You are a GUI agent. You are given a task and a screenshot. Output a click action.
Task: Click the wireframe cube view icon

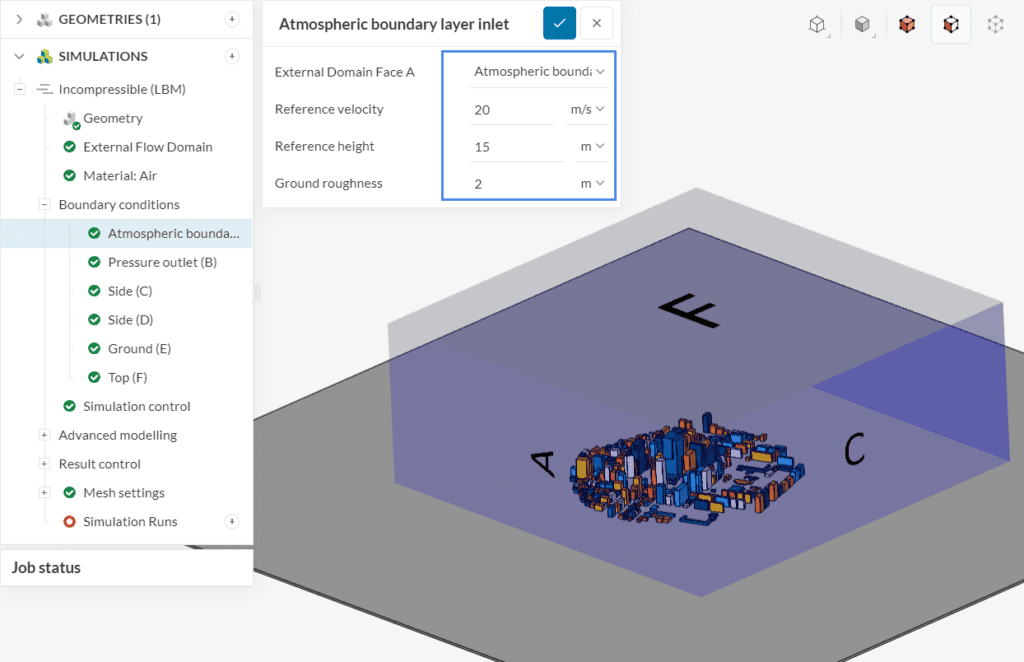pos(818,25)
